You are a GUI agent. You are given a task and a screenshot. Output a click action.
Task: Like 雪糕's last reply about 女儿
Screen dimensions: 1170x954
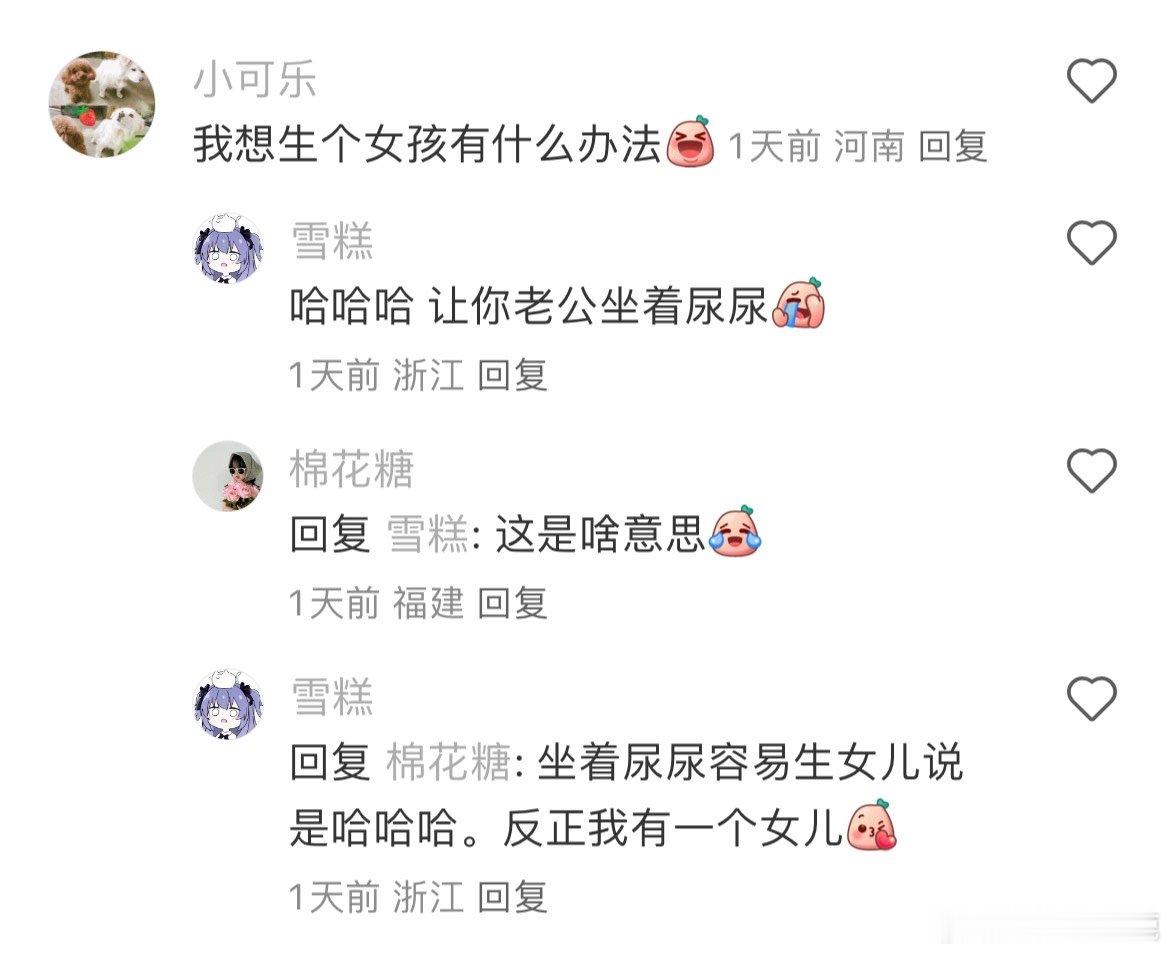point(1092,697)
